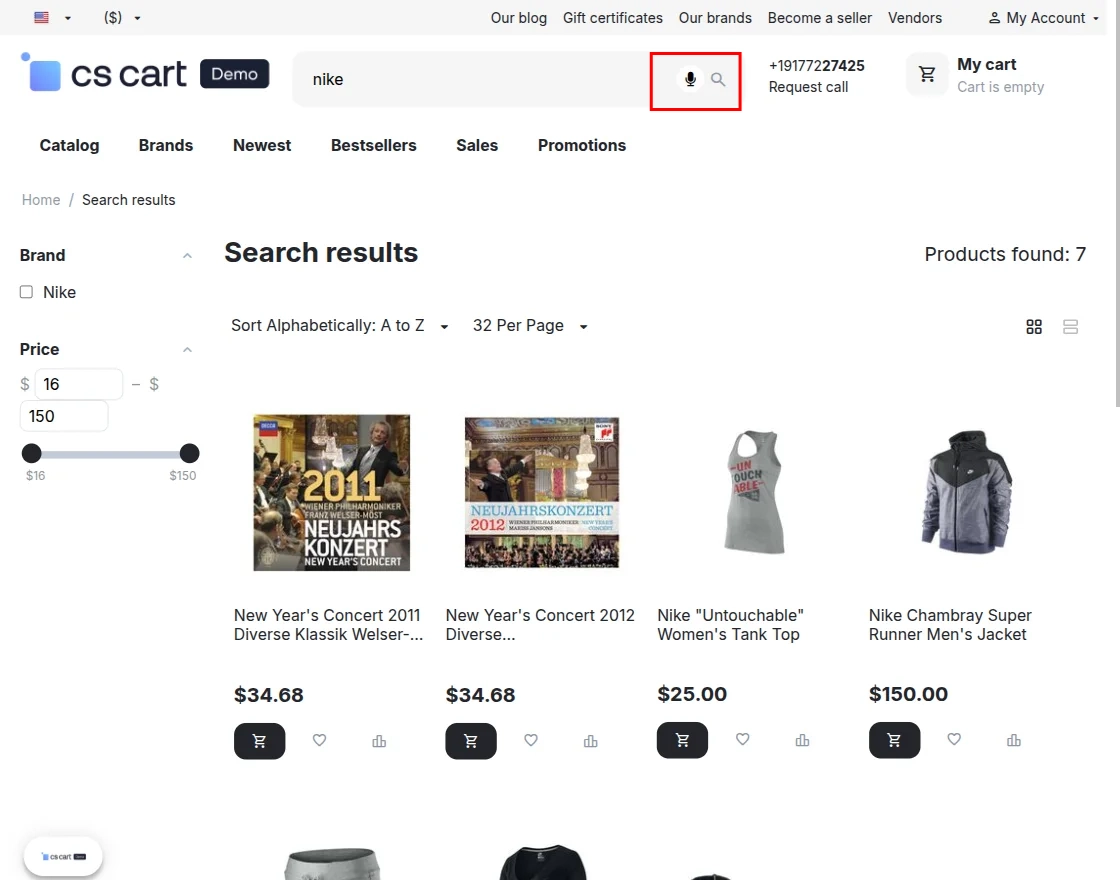This screenshot has height=880, width=1120.
Task: Open the 32 Per Page dropdown
Action: (530, 326)
